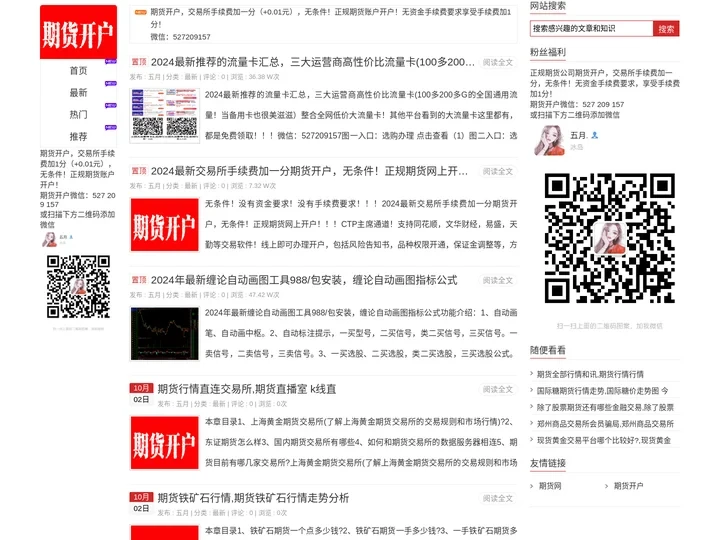This screenshot has width=720, height=540.
Task: Click the 网站搜索 heading
Action: (x=548, y=6)
